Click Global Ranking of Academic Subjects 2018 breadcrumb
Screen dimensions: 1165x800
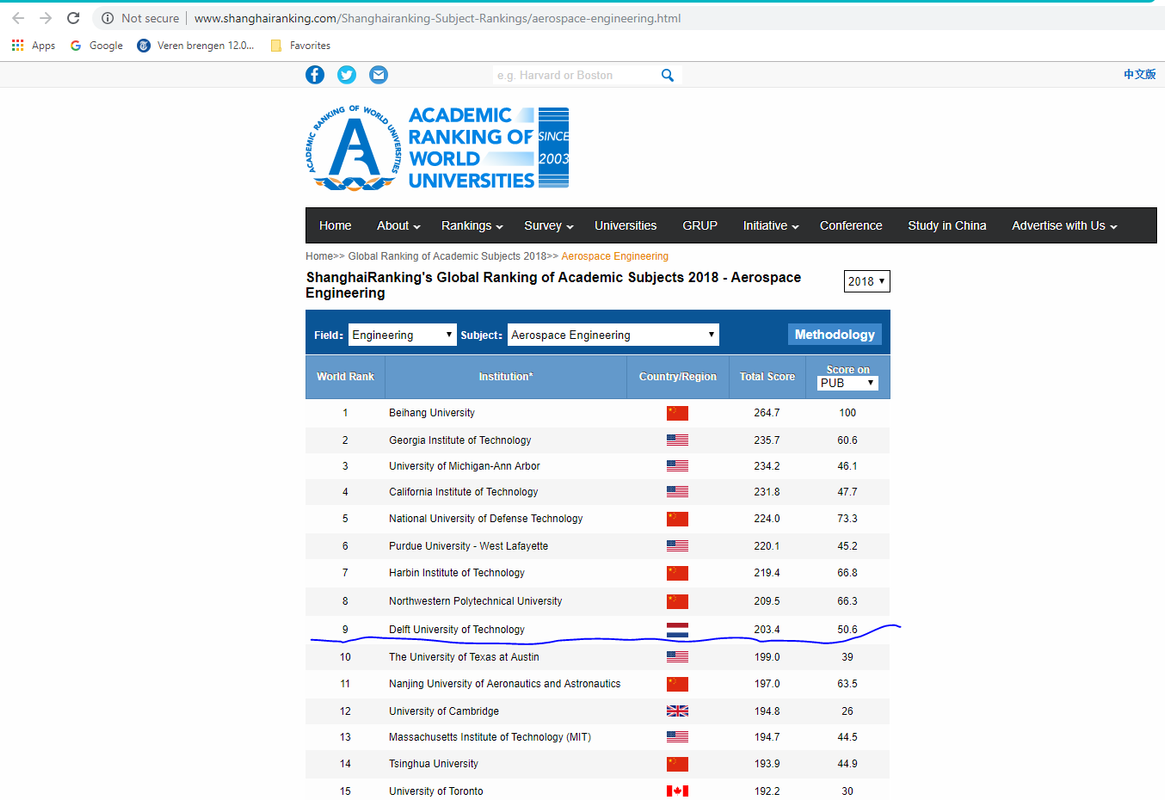tap(447, 256)
